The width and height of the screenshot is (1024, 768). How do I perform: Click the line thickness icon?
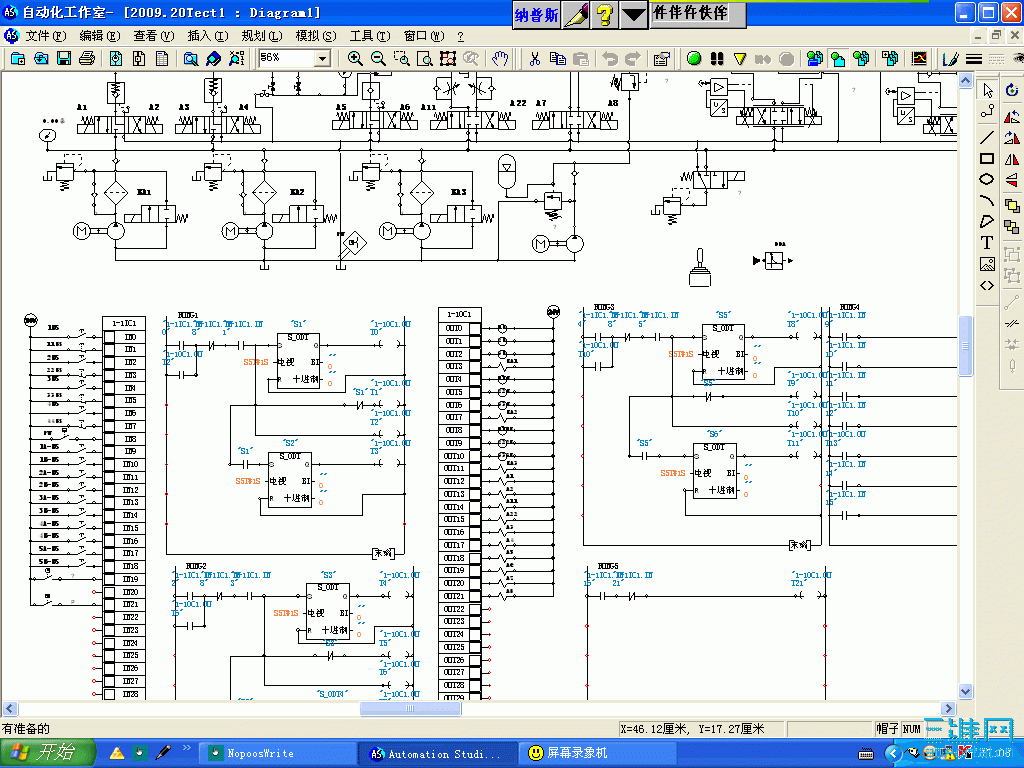click(x=974, y=59)
